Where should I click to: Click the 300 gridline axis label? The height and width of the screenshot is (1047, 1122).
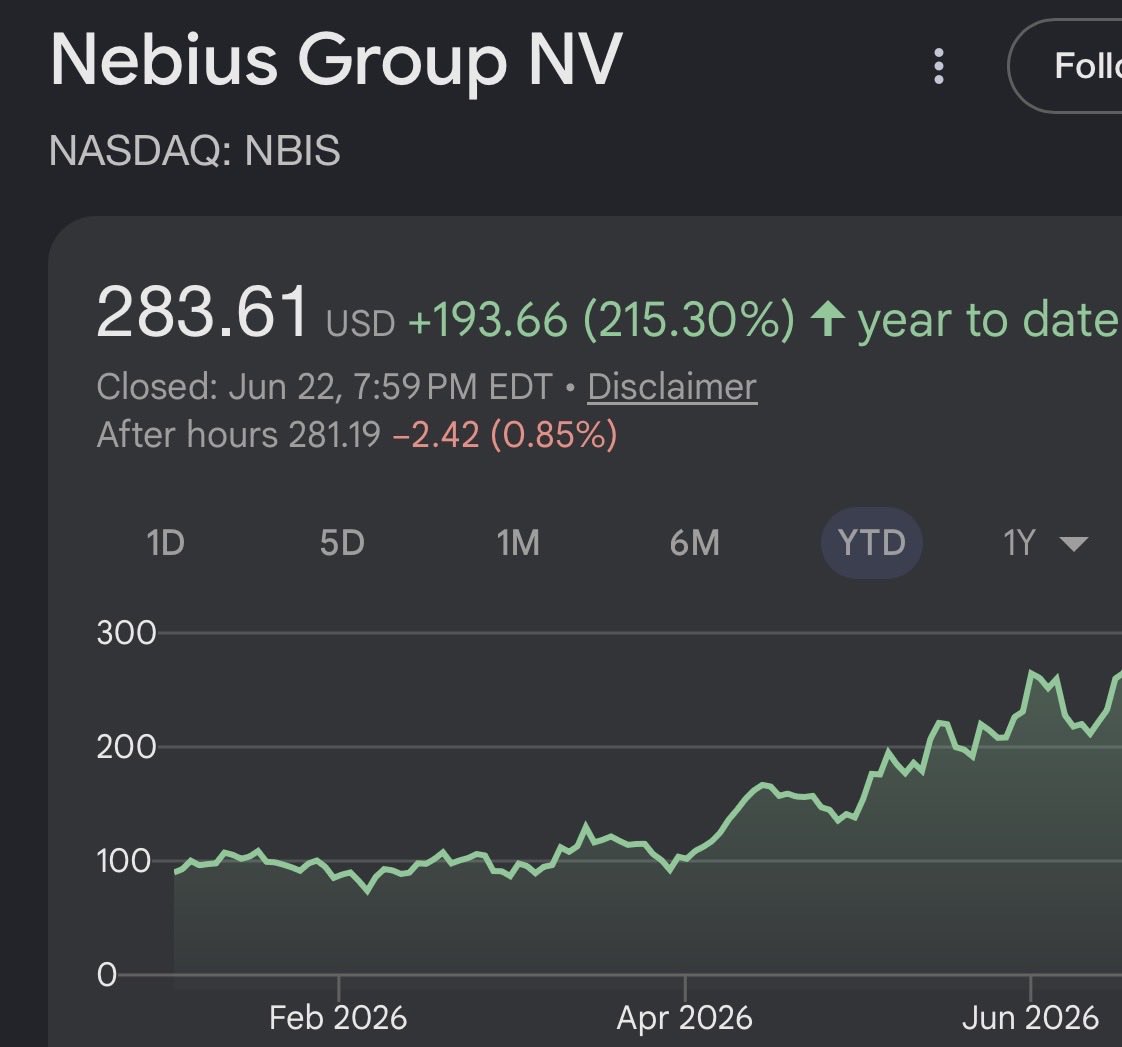coord(127,633)
